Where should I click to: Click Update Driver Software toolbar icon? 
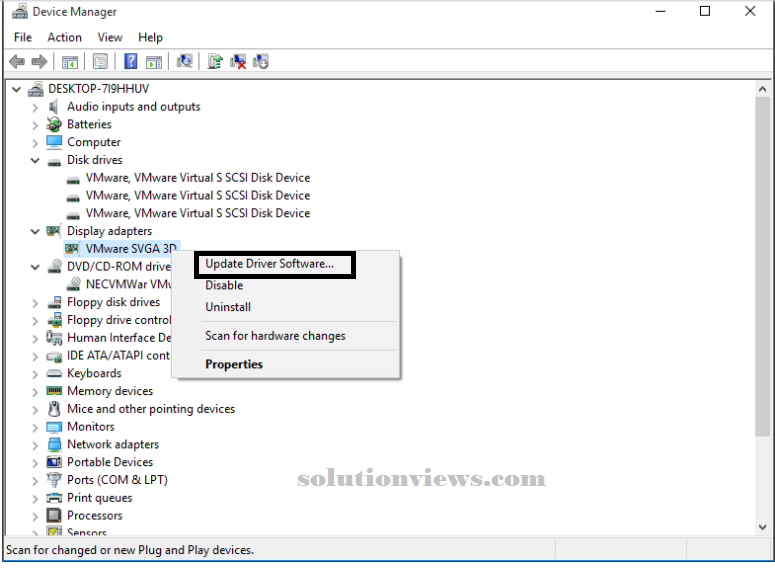coord(215,61)
